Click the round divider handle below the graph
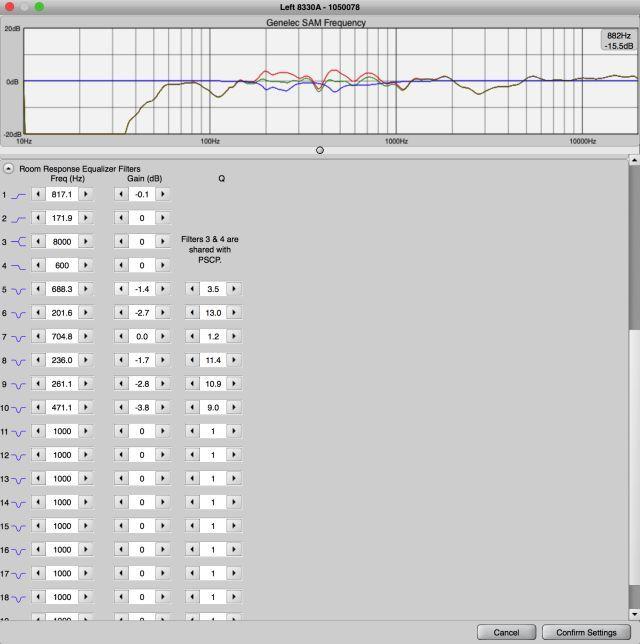The height and width of the screenshot is (644, 640). click(320, 150)
